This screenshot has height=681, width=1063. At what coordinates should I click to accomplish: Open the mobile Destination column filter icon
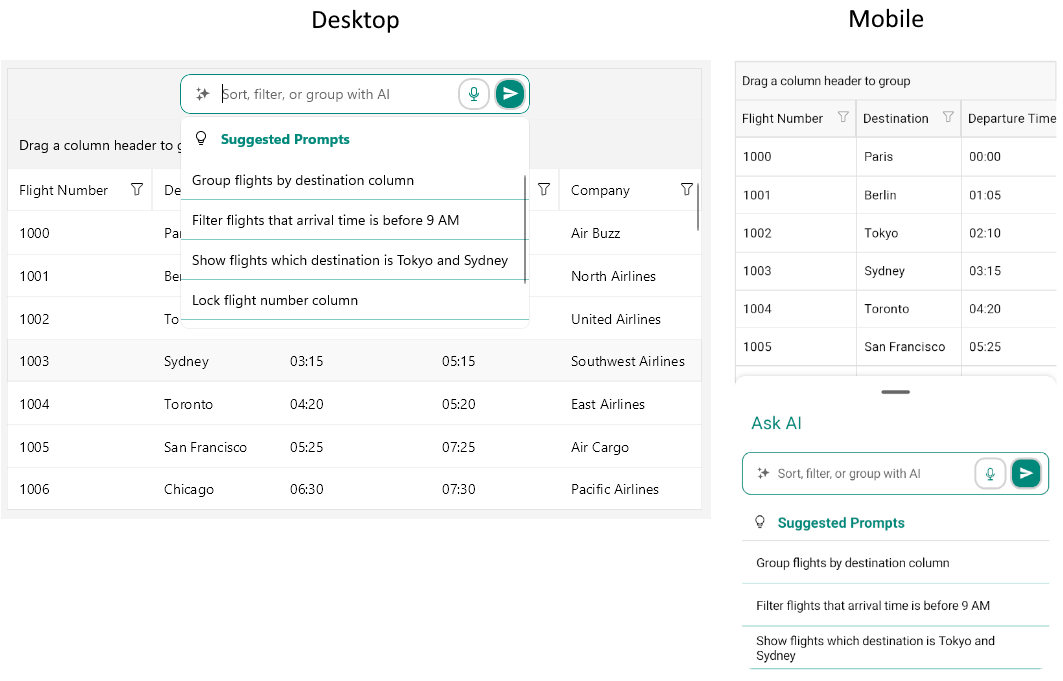pos(947,118)
